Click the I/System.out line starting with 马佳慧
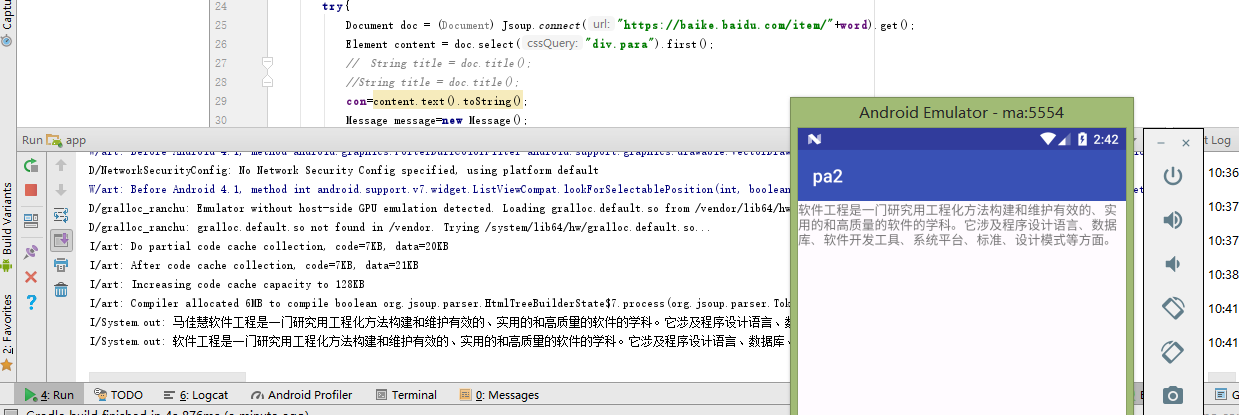The image size is (1239, 415). 438,322
